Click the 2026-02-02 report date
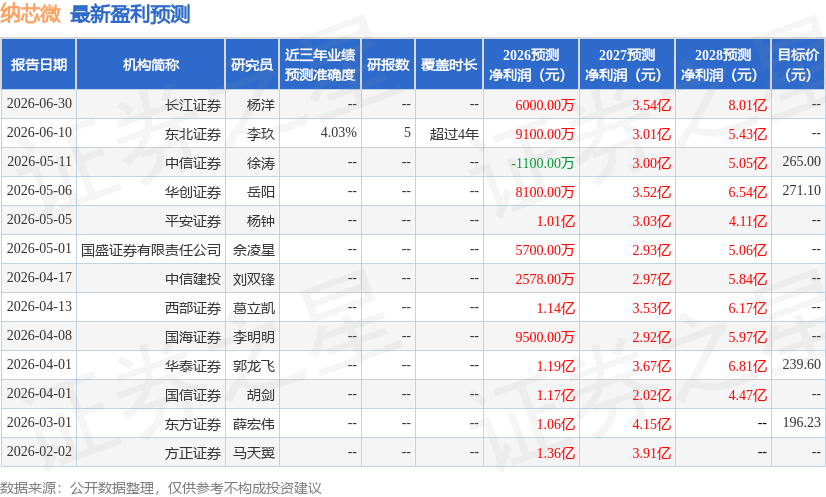 point(39,451)
